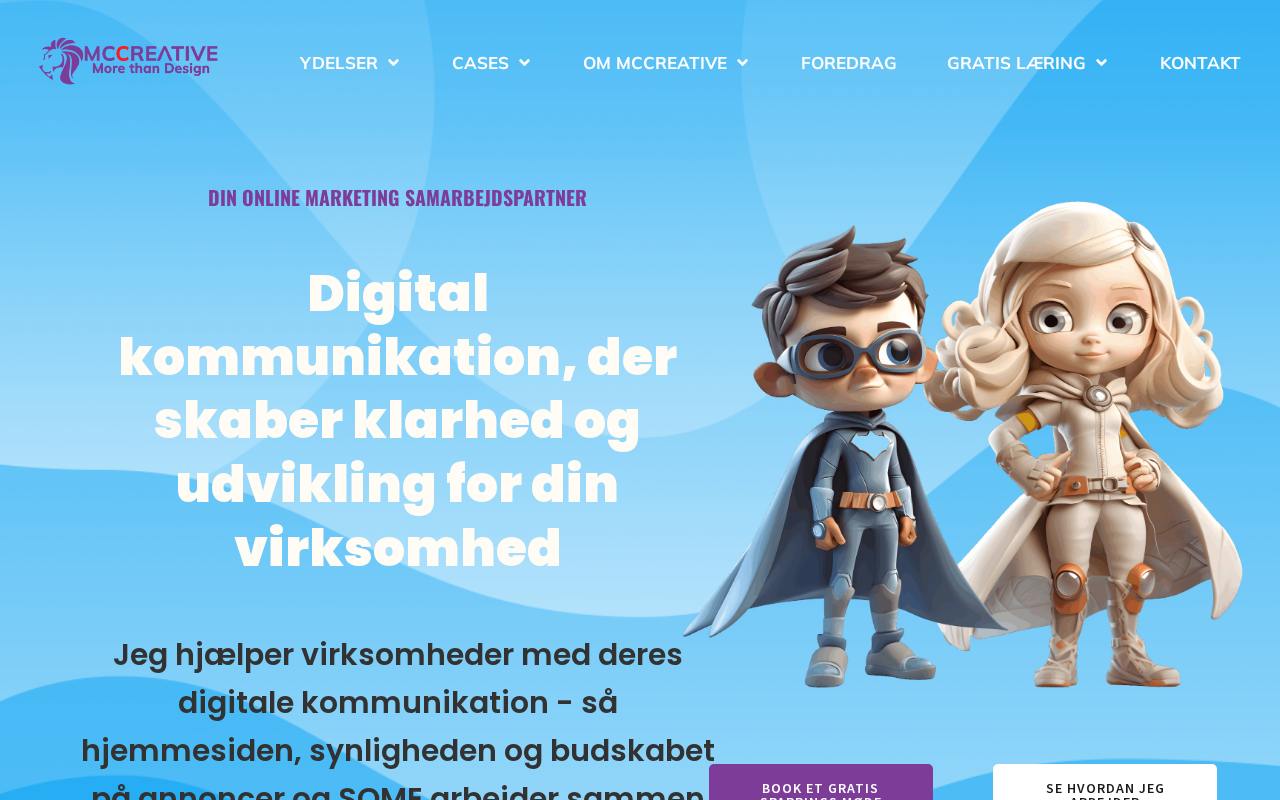Click the MCCREATIVE wordmark in the header

[151, 53]
